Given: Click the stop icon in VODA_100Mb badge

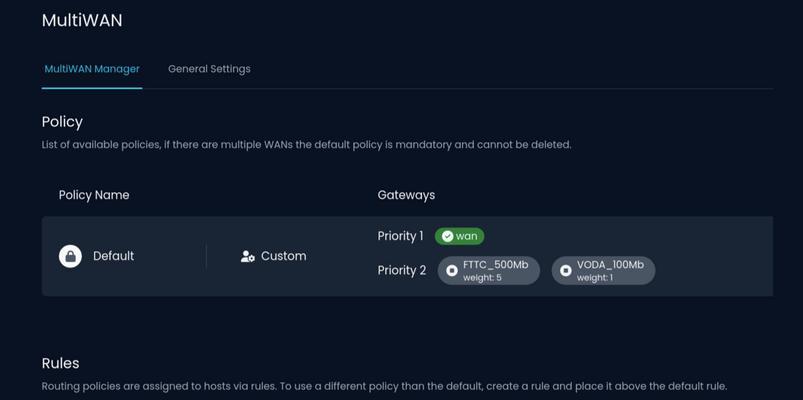Looking at the screenshot, I should [x=565, y=270].
